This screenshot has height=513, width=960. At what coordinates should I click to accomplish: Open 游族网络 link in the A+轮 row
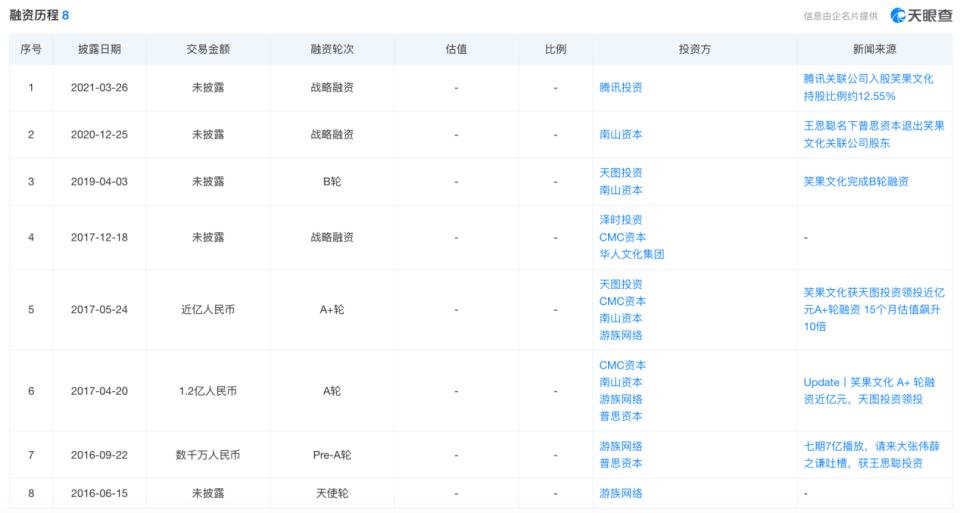[620, 335]
